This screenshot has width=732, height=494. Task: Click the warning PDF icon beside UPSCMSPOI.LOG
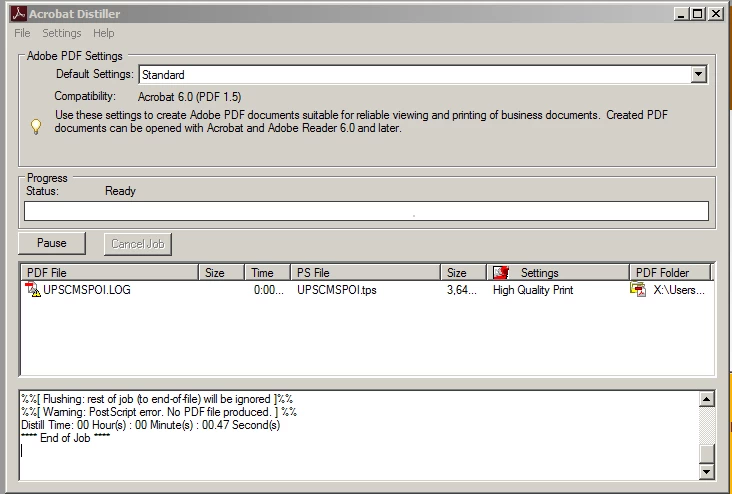pos(33,289)
